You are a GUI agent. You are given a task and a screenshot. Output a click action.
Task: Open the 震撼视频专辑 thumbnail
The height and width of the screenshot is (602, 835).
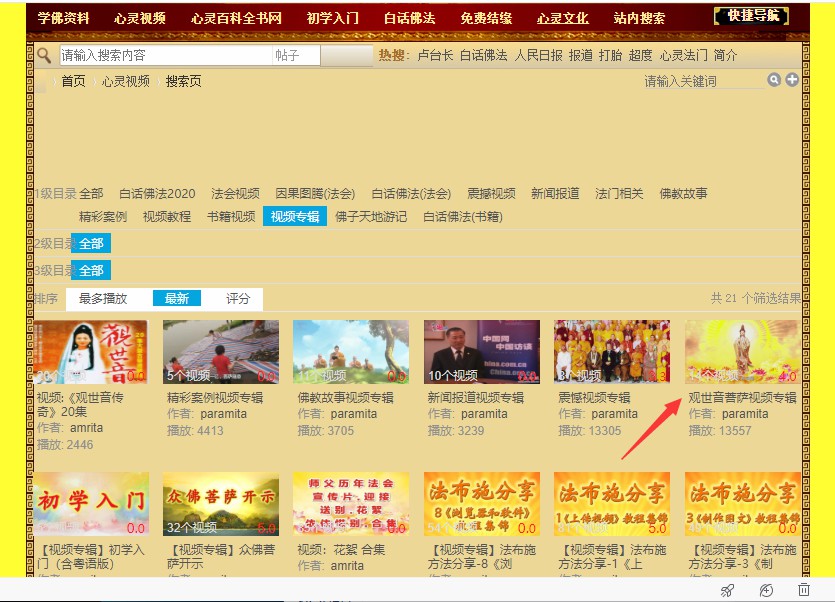(x=612, y=352)
